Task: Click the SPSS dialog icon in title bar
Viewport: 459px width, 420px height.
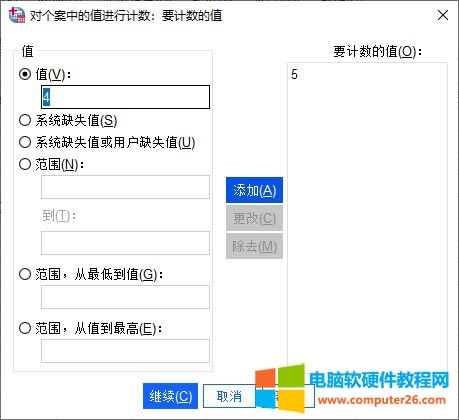Action: click(x=17, y=15)
